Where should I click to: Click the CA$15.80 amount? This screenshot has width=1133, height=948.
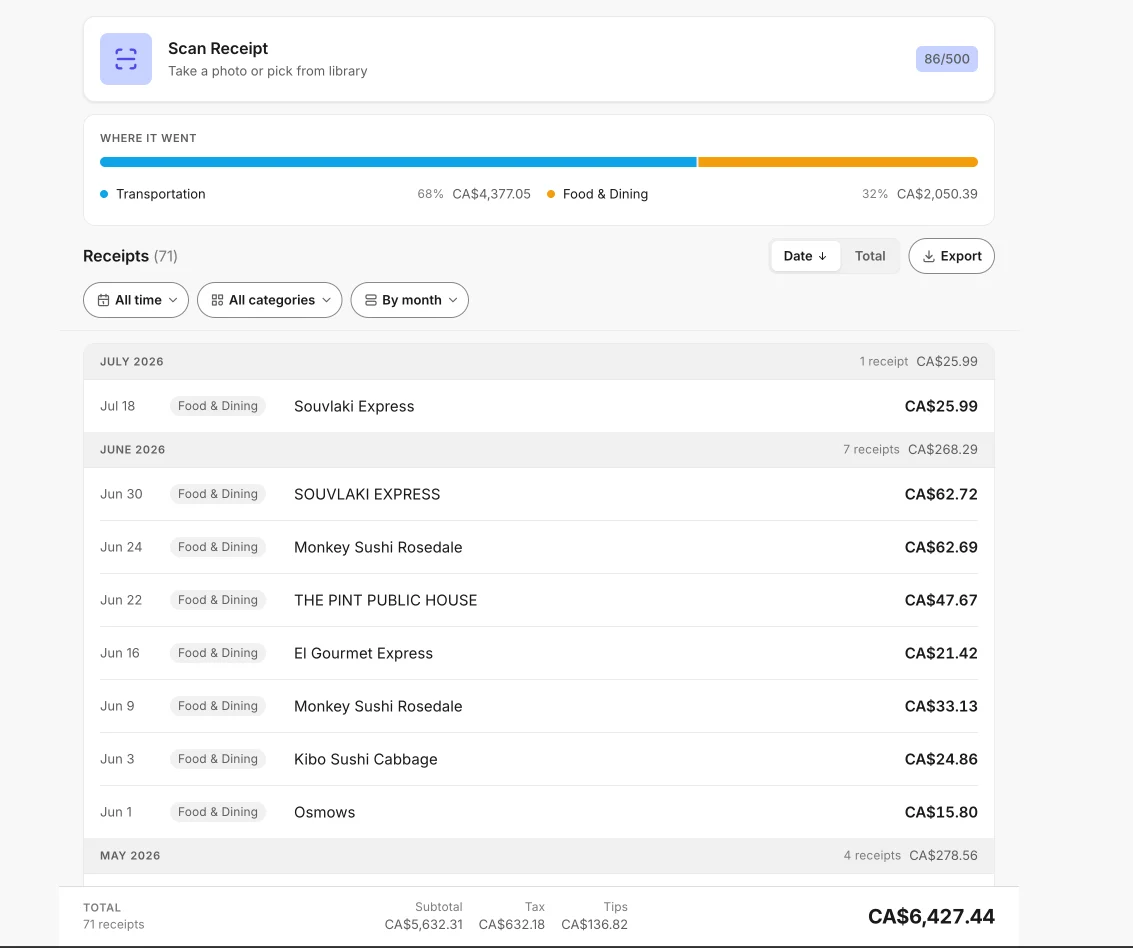click(941, 812)
